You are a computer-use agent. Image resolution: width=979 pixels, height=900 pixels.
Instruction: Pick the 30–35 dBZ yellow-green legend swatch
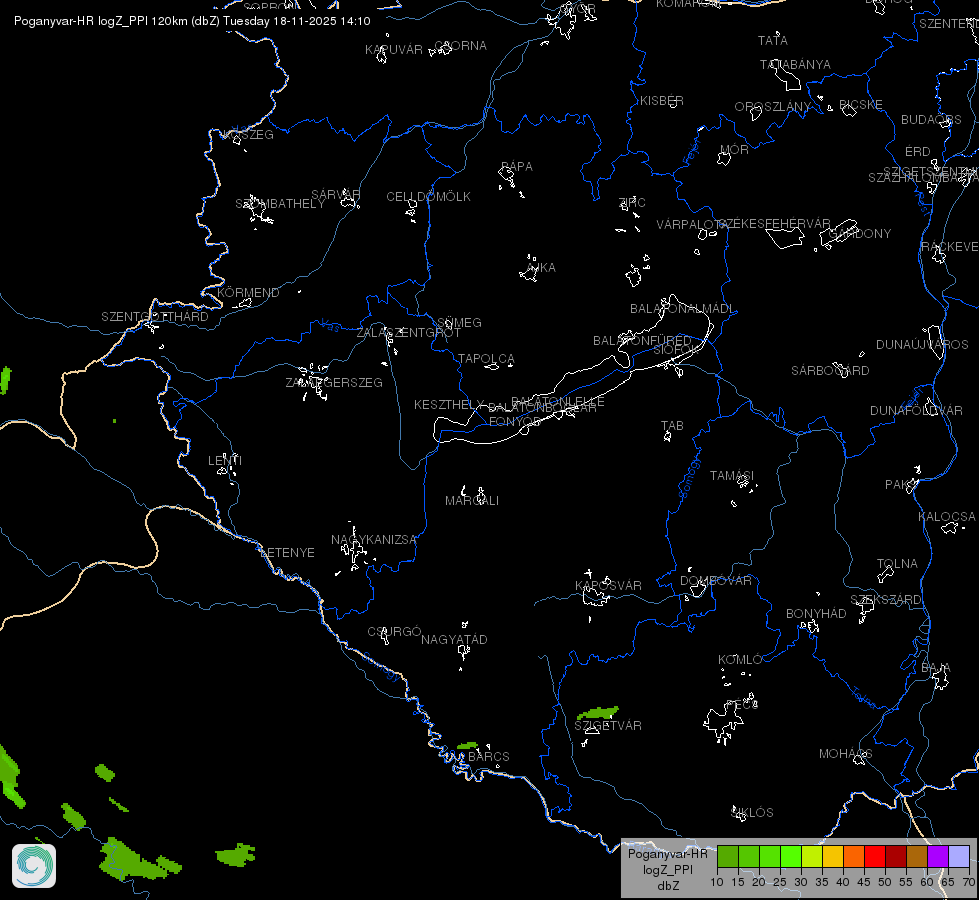(812, 856)
